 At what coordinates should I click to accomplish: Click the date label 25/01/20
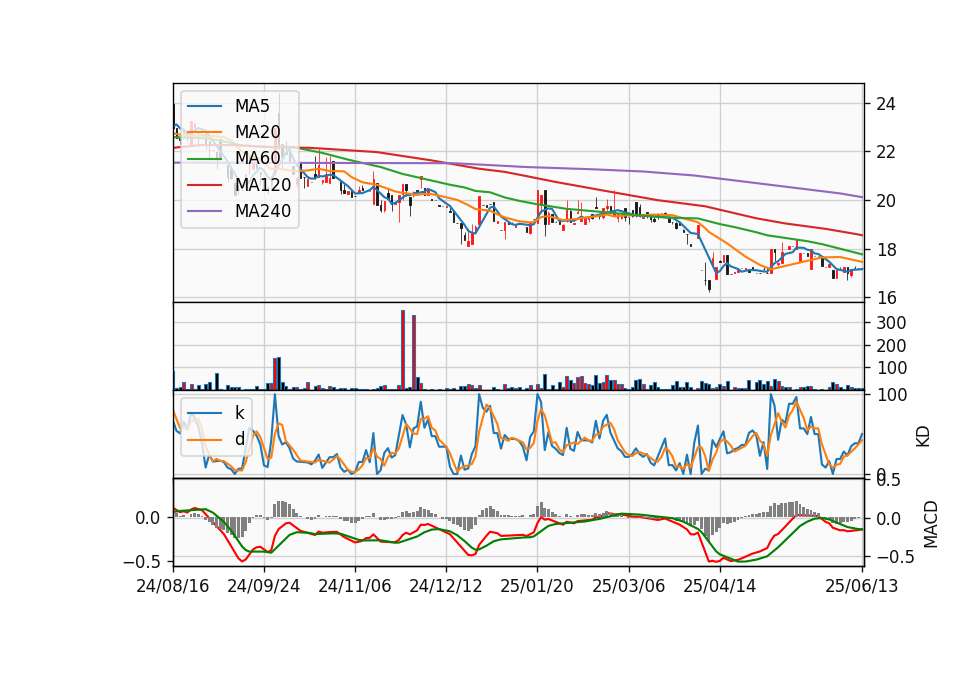537,586
